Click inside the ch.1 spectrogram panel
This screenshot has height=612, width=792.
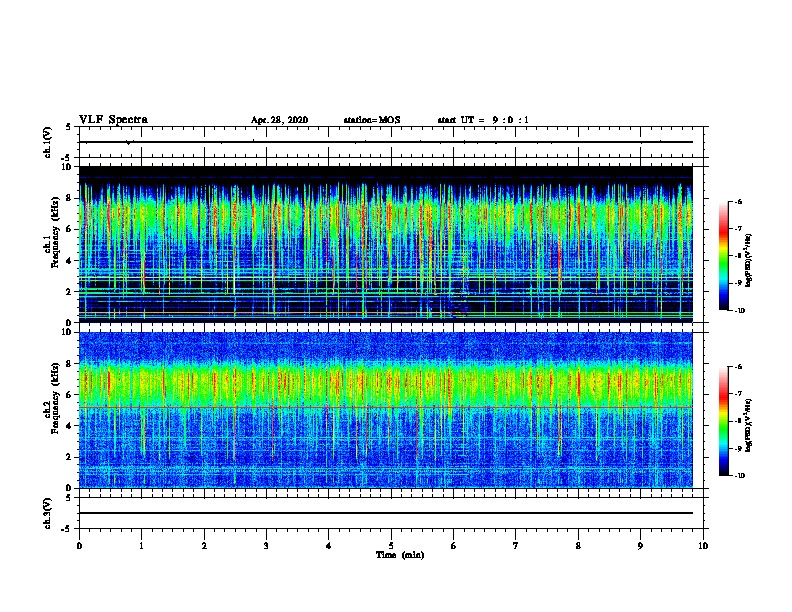coord(385,244)
